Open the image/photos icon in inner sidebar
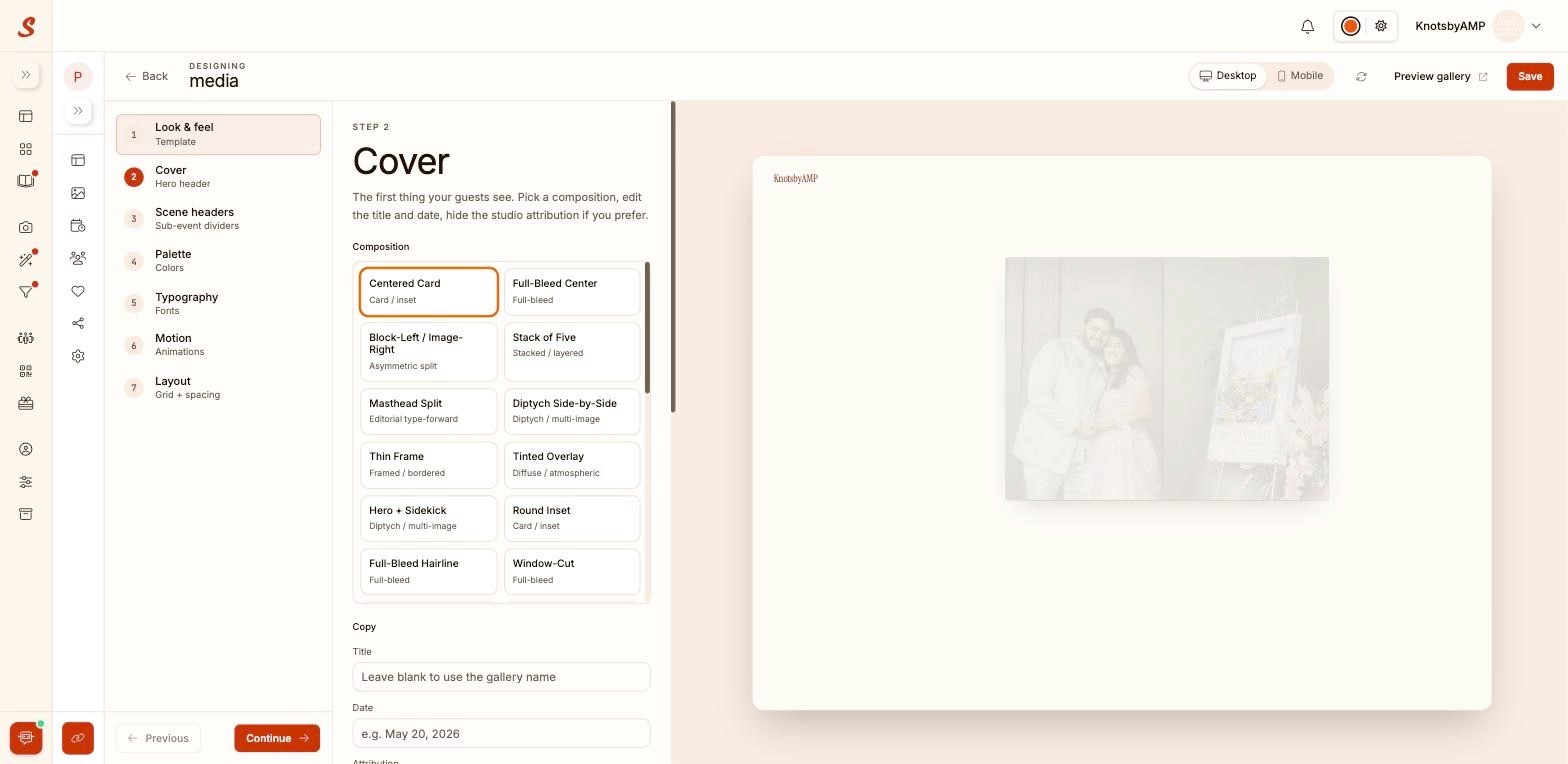The height and width of the screenshot is (764, 1568). pyautogui.click(x=78, y=193)
